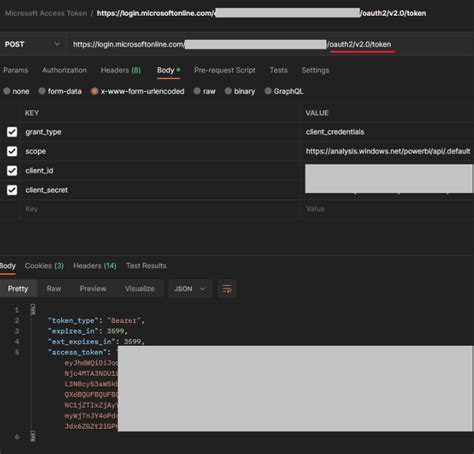Screen dimensions: 474x454
Task: Select the Raw response view
Action: 54,289
